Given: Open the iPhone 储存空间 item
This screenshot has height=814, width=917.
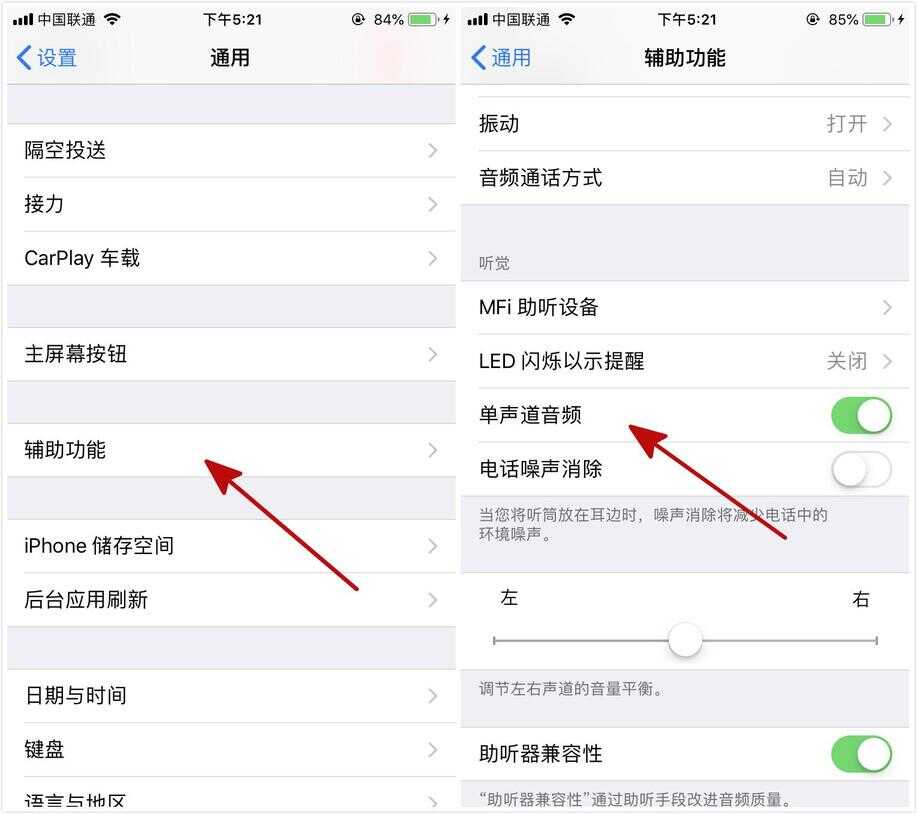Looking at the screenshot, I should tap(232, 546).
